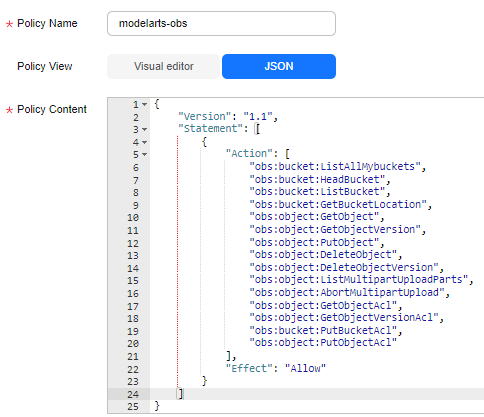Select the JSON policy view tab
This screenshot has height=417, width=484.
coord(279,66)
